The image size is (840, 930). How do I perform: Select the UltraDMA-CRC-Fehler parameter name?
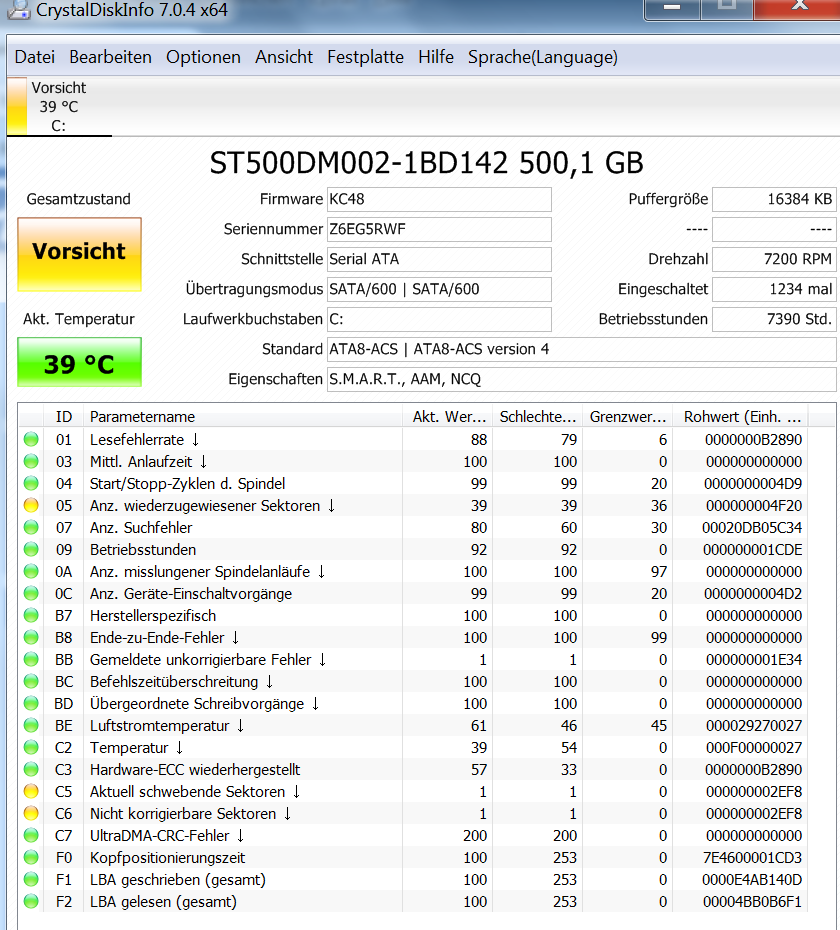(x=167, y=836)
